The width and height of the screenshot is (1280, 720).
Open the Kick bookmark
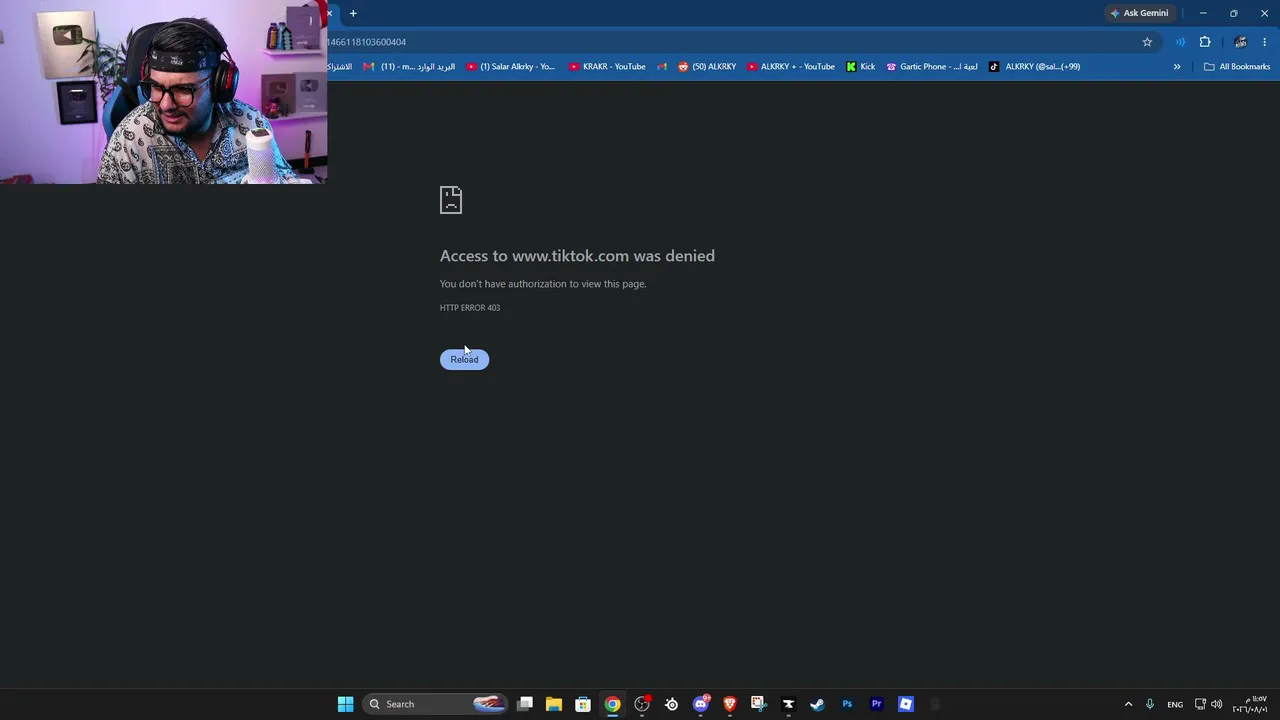click(x=860, y=67)
